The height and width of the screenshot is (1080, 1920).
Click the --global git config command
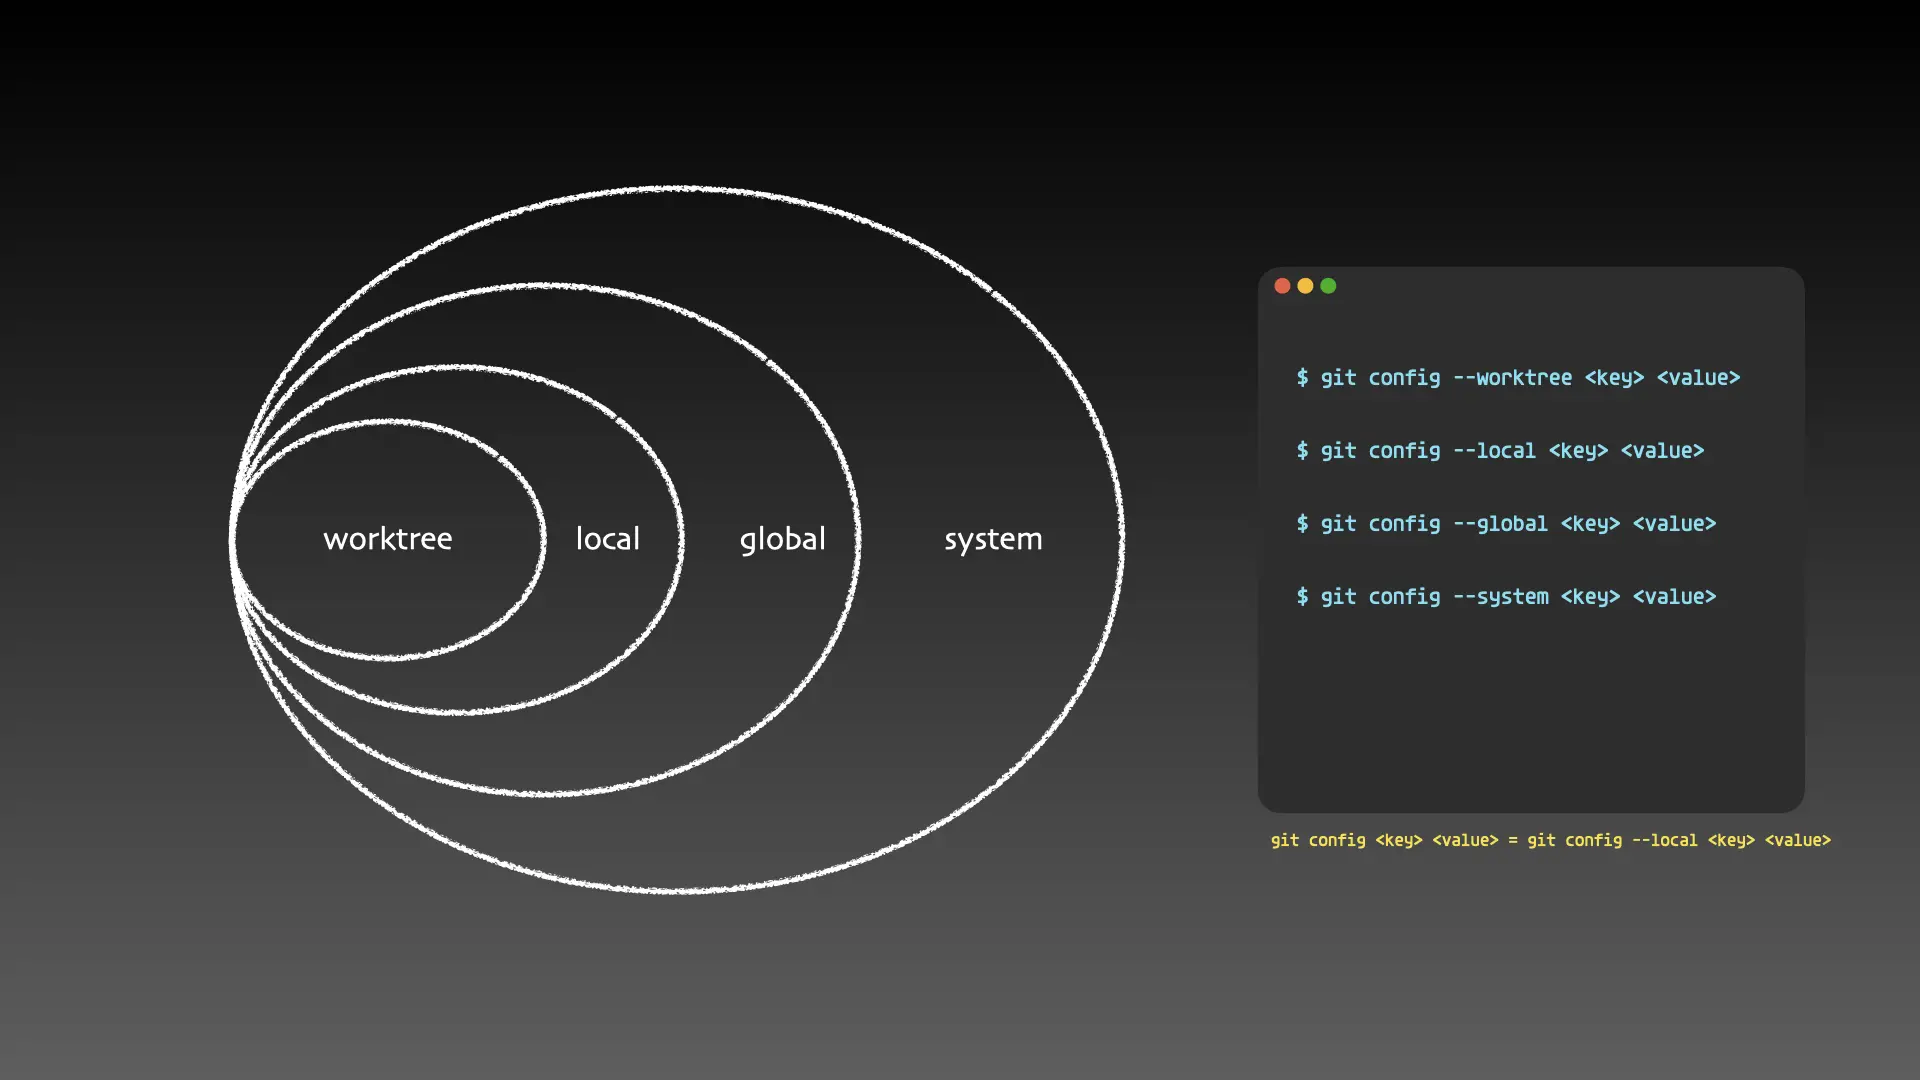[x=1505, y=524]
